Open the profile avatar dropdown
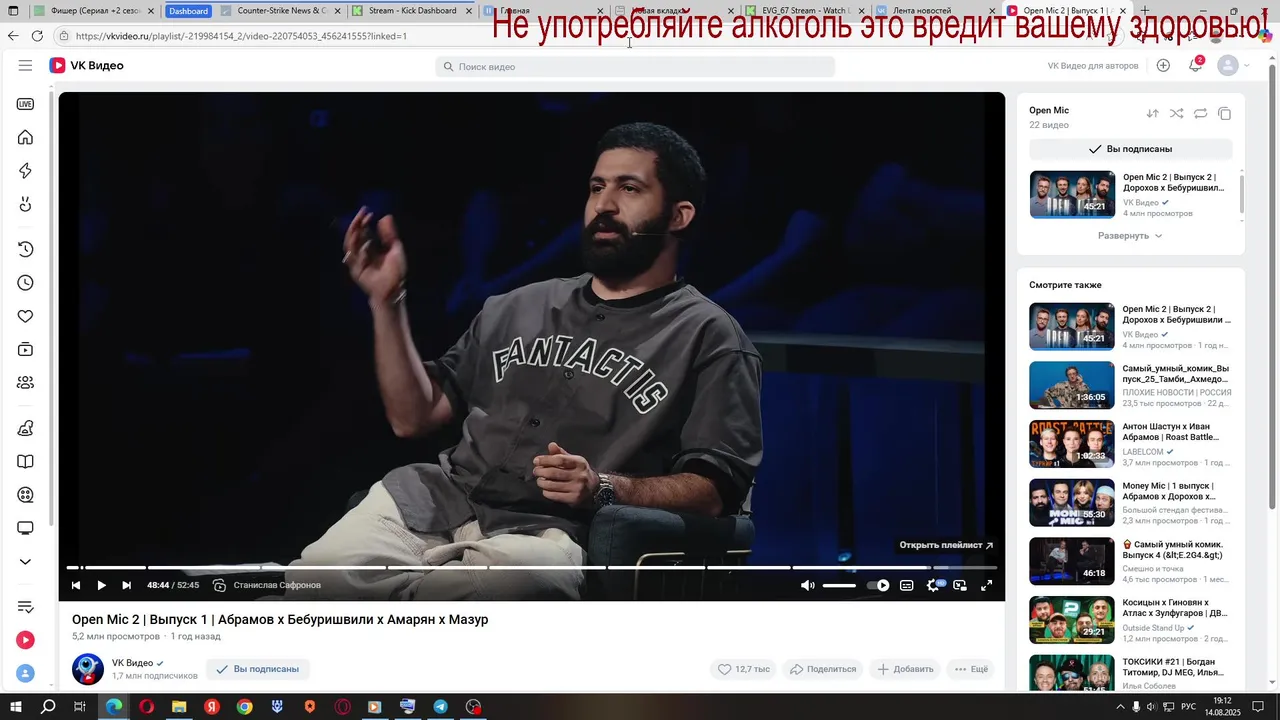 point(1233,66)
